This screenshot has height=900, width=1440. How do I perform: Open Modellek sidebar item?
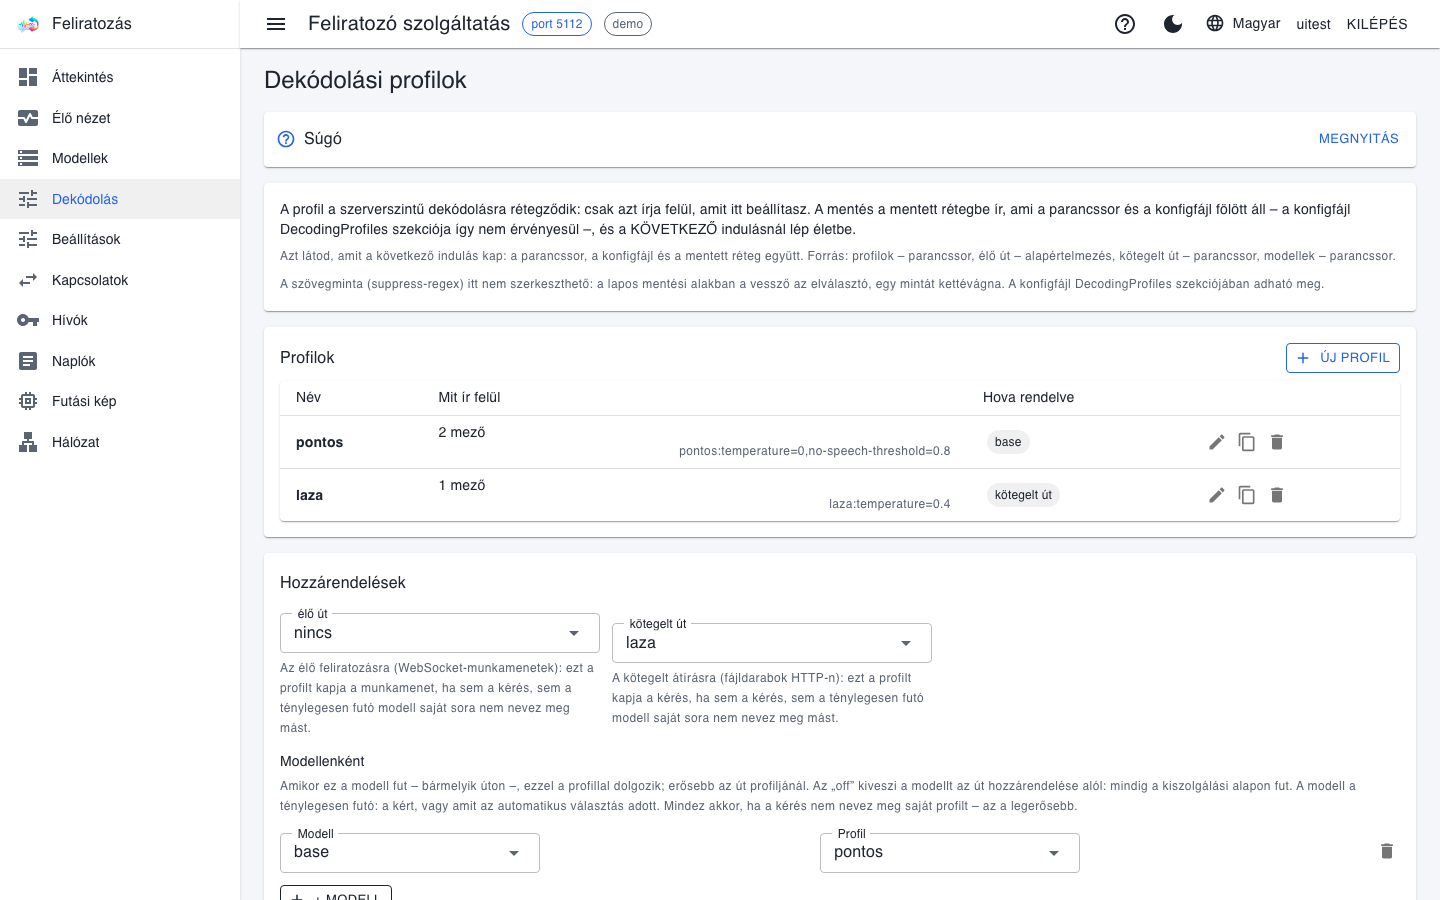click(120, 158)
